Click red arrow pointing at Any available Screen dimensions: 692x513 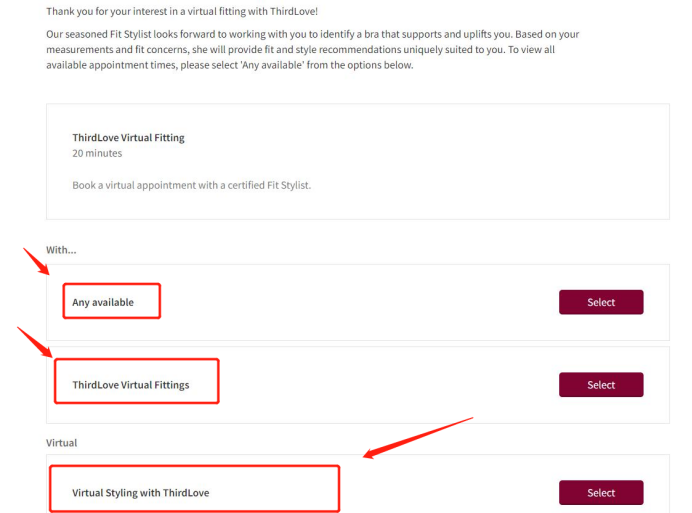coord(36,261)
